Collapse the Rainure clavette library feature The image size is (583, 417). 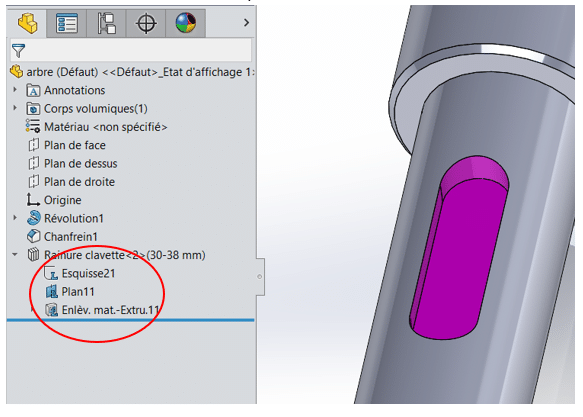pyautogui.click(x=15, y=255)
